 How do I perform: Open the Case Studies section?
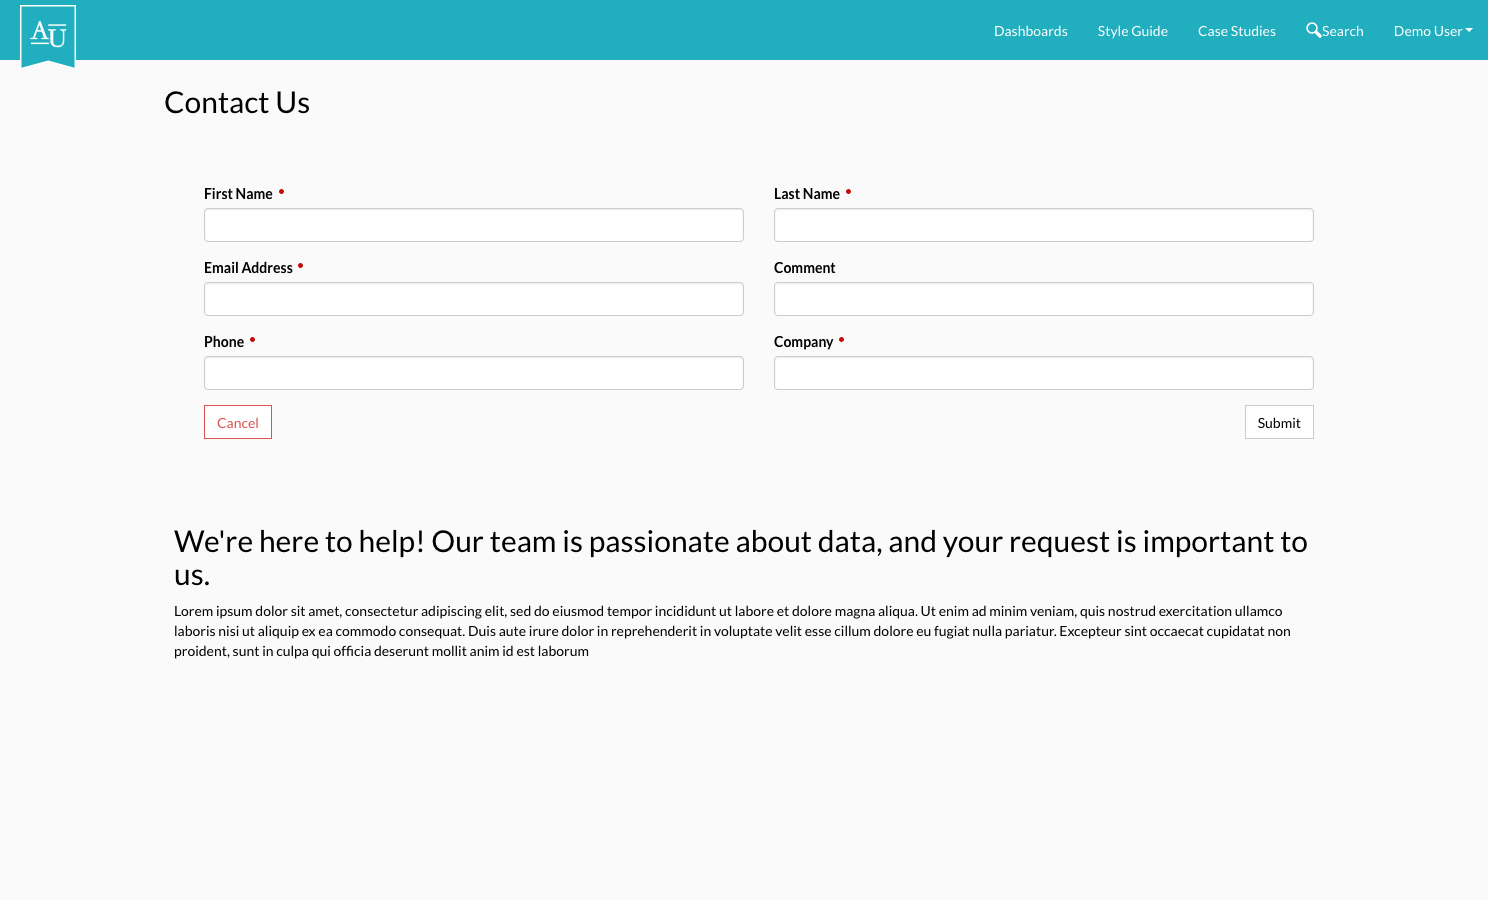point(1236,31)
